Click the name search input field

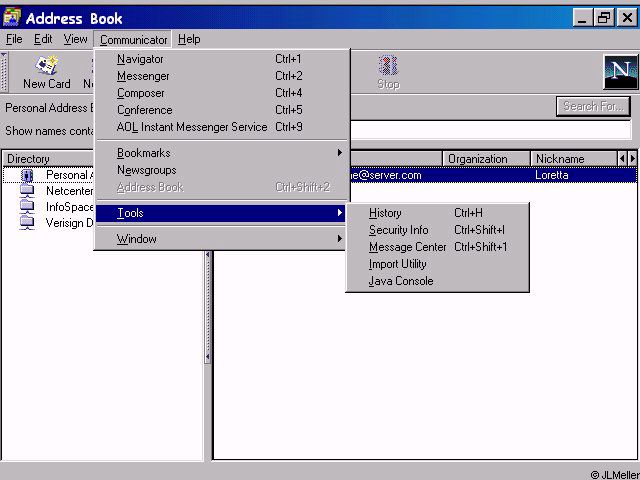(x=491, y=131)
